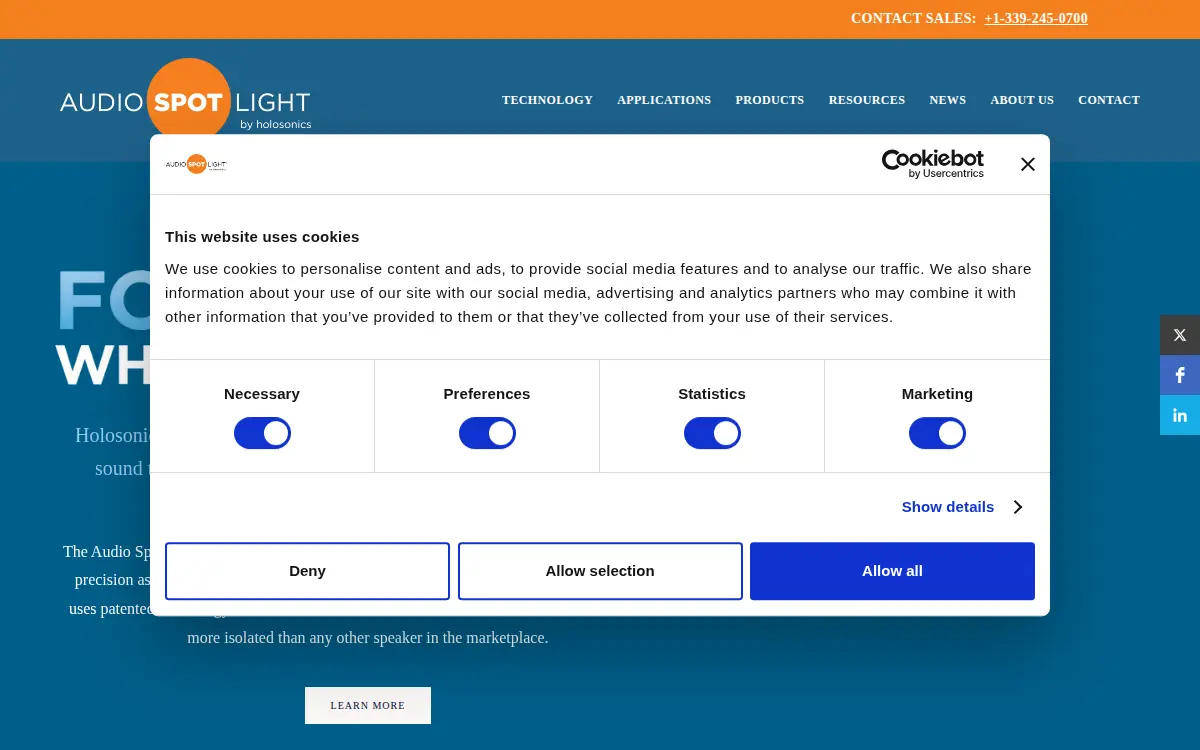Open Facebook share icon
Viewport: 1200px width, 750px height.
point(1180,375)
